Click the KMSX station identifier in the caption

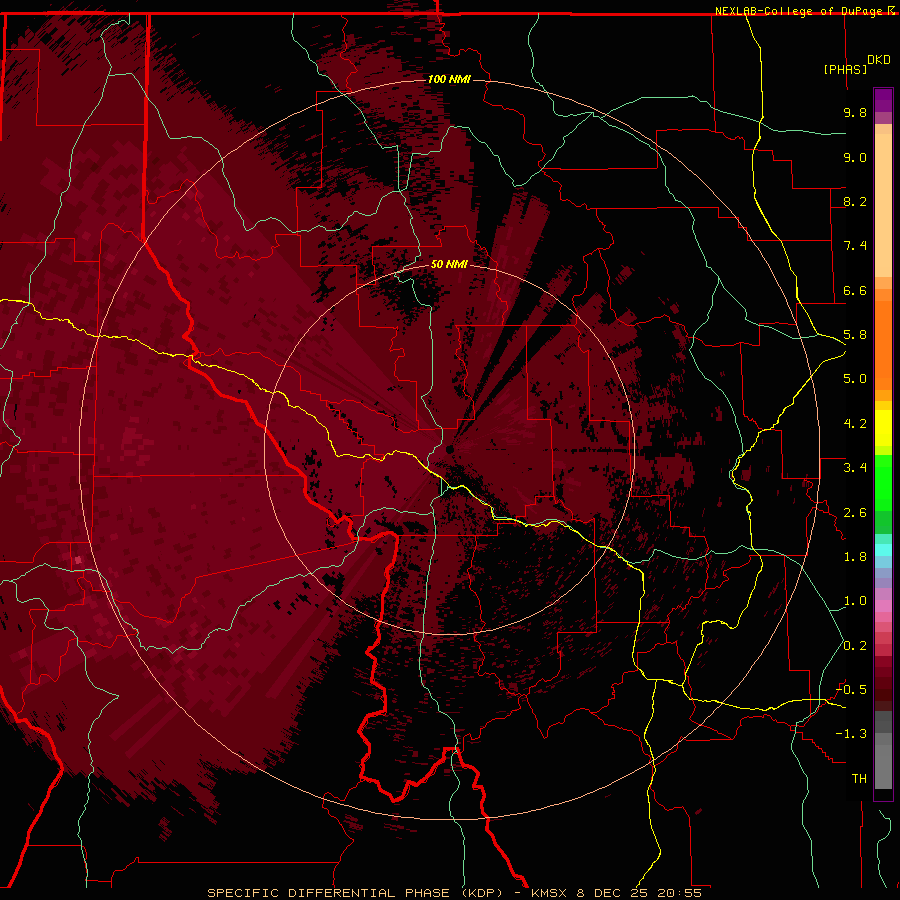pos(551,893)
